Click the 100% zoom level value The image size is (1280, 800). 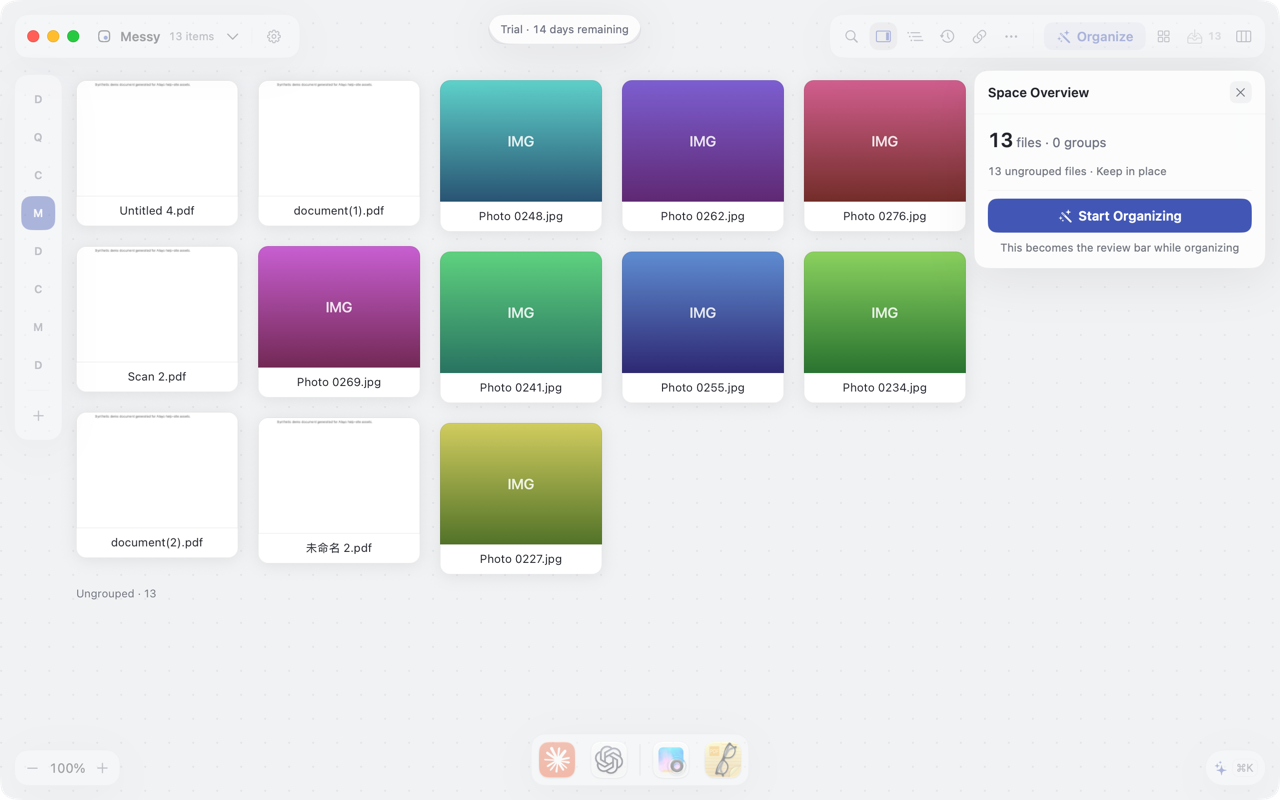tap(68, 768)
